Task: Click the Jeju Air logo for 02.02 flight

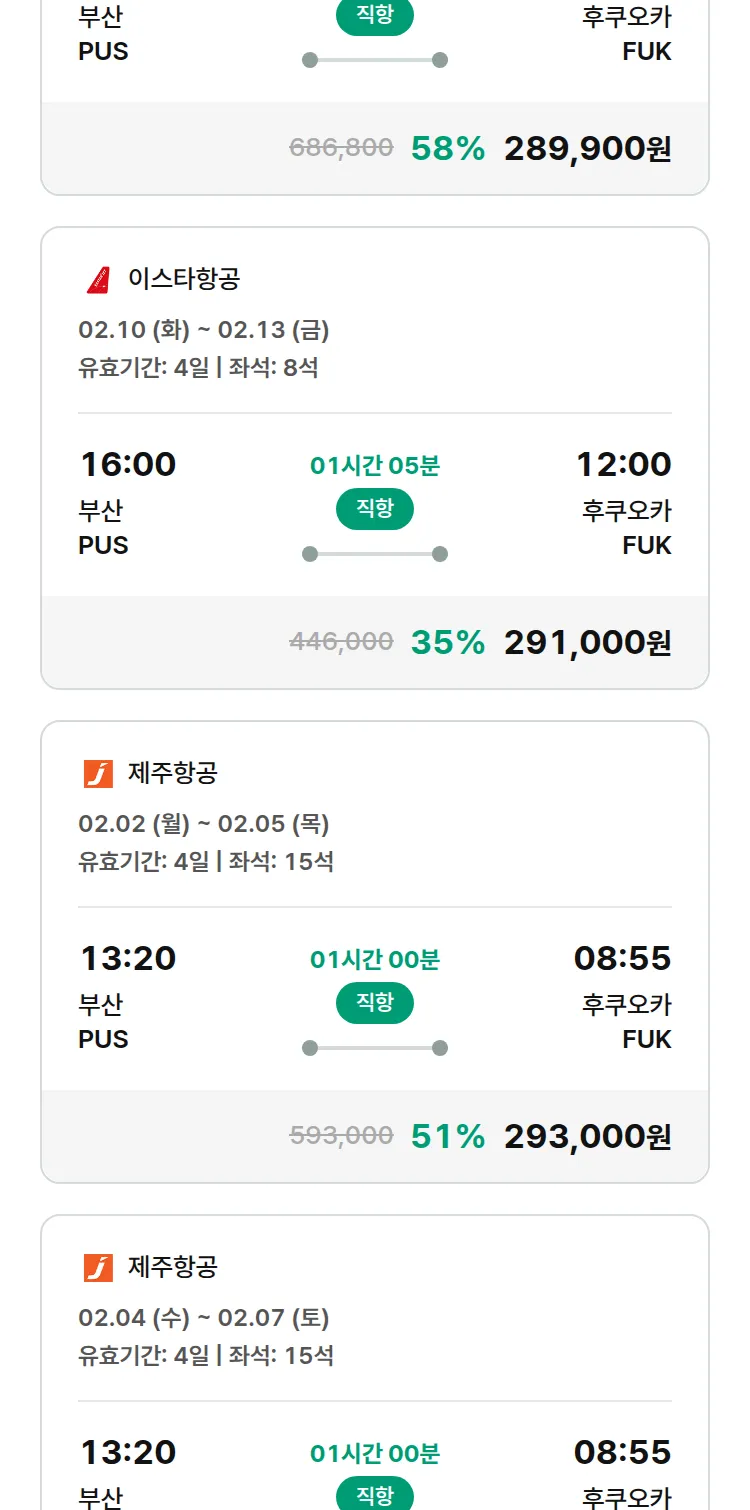Action: tap(98, 773)
